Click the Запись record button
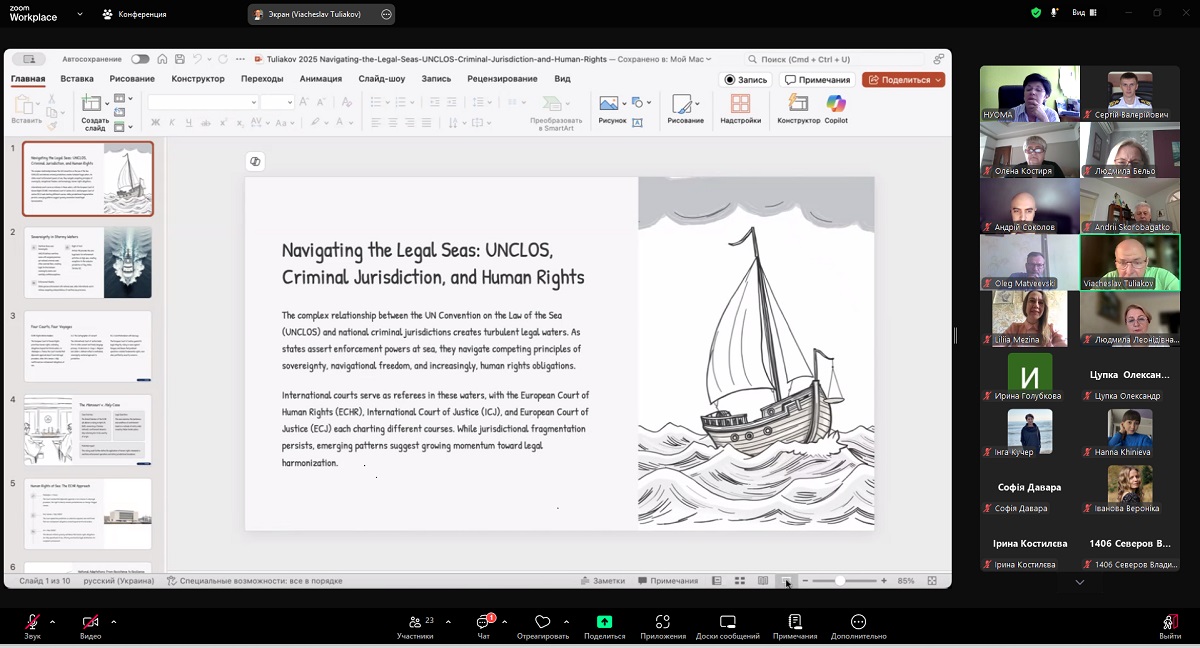 point(746,80)
